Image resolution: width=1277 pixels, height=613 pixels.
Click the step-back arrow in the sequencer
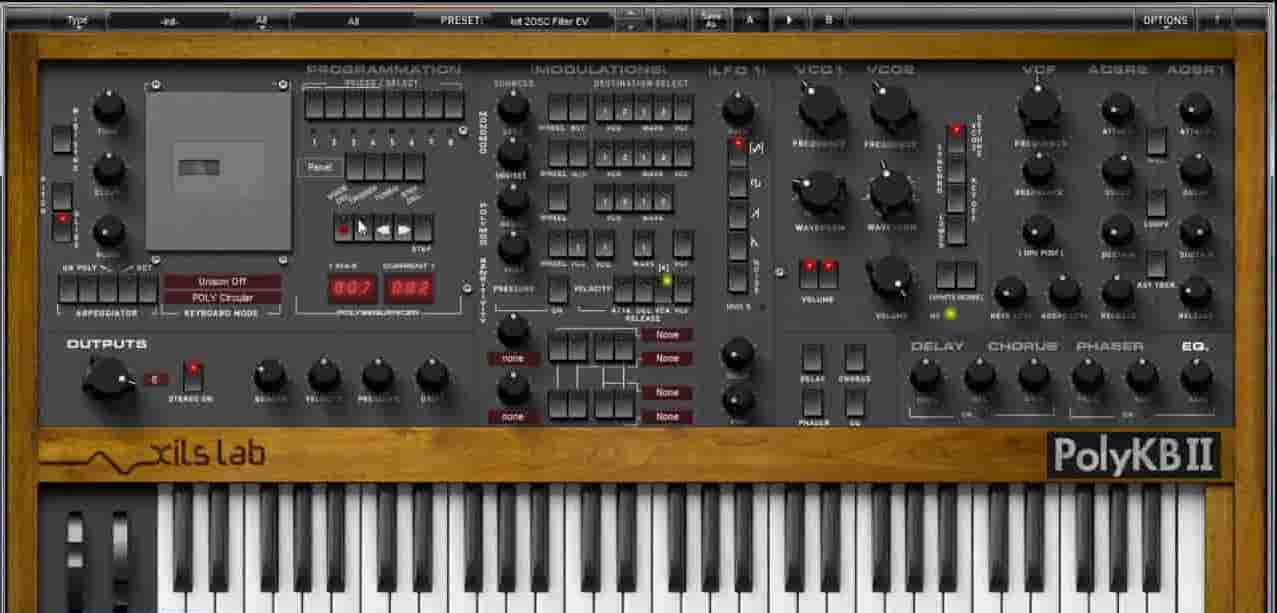[383, 228]
